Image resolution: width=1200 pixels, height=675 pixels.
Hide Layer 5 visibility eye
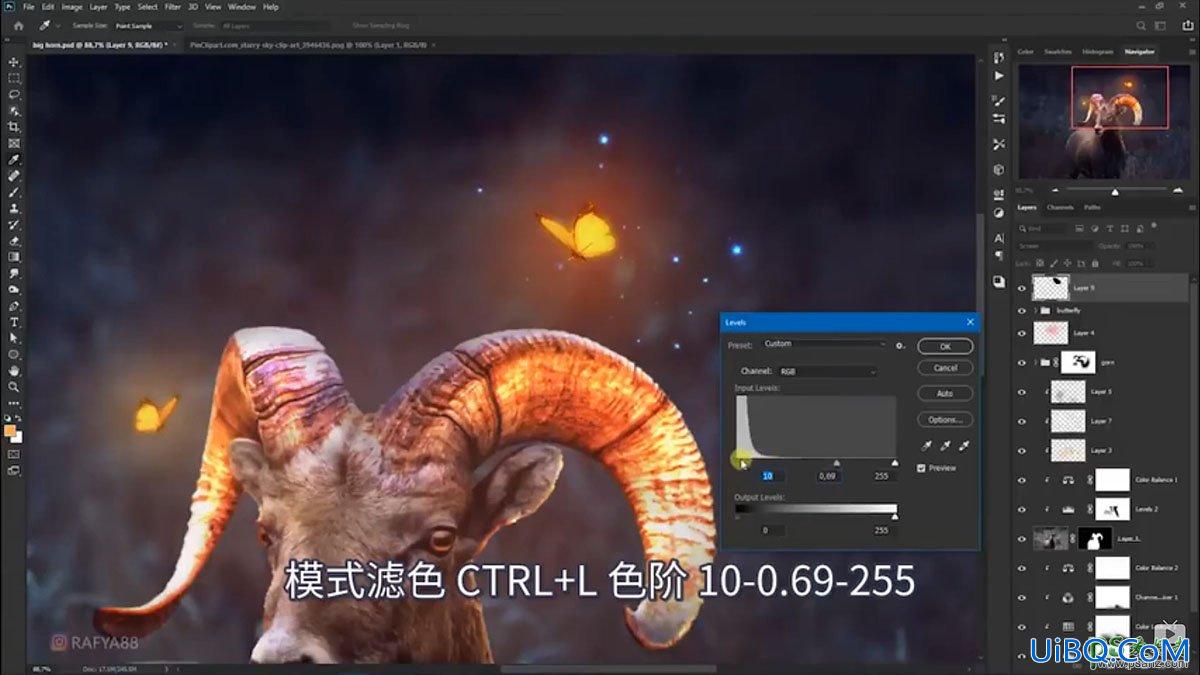tap(1021, 392)
